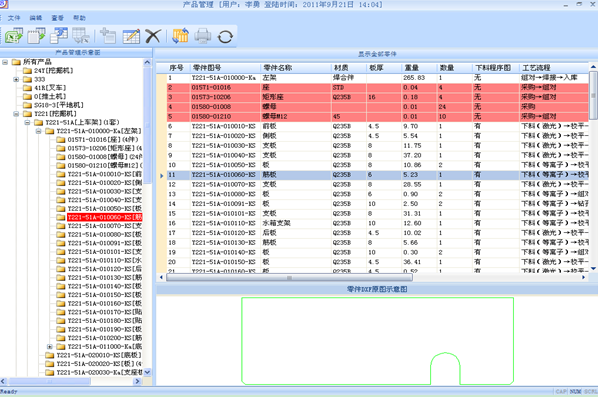Click folder icon of Y221-51A-010110-KS node
The image size is (598, 397).
pos(61,260)
